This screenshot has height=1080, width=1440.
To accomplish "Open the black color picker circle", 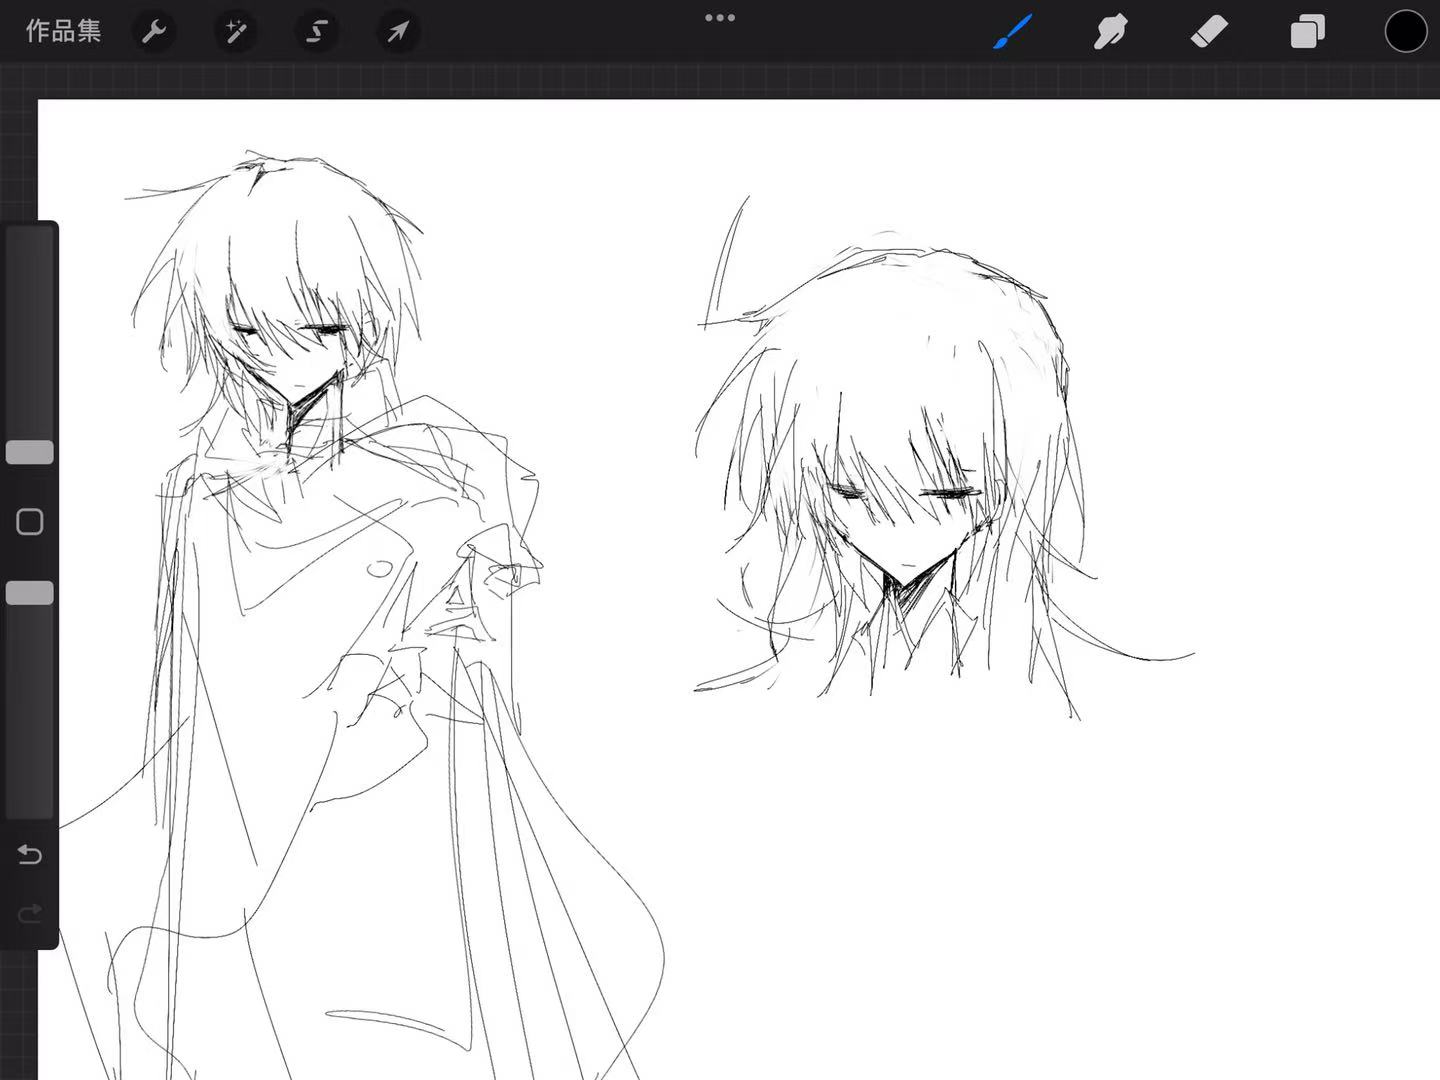I will pos(1405,31).
